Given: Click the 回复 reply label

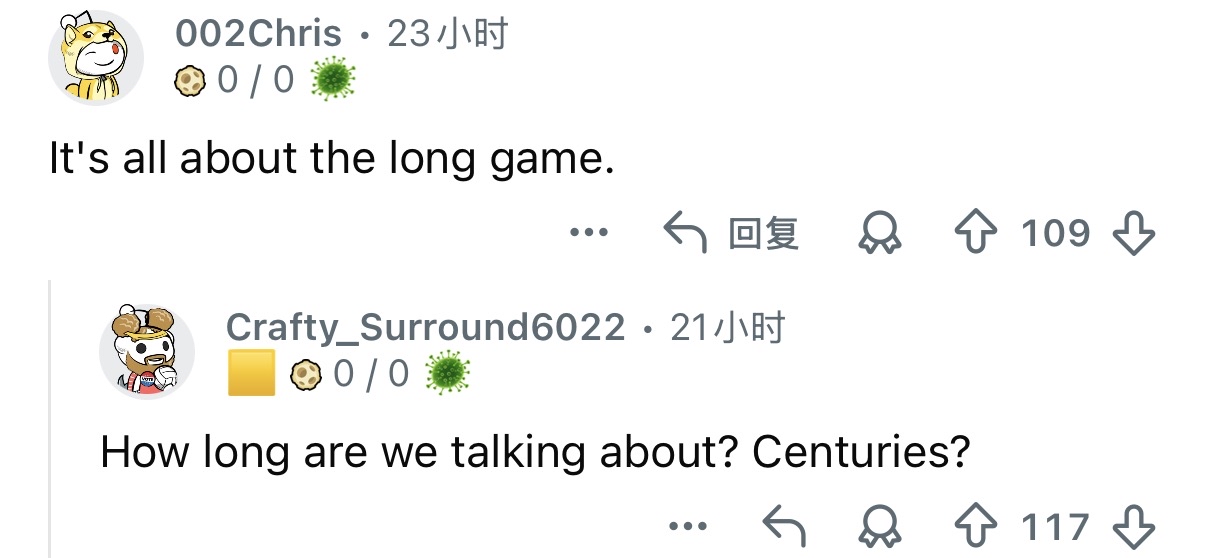Looking at the screenshot, I should pos(763,234).
